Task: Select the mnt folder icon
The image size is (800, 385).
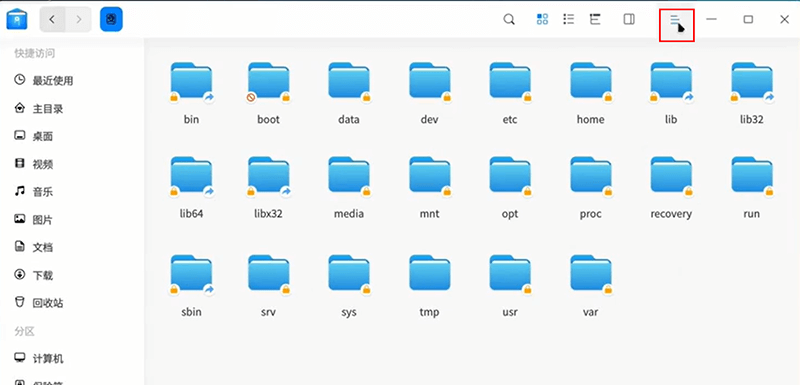Action: click(x=430, y=176)
